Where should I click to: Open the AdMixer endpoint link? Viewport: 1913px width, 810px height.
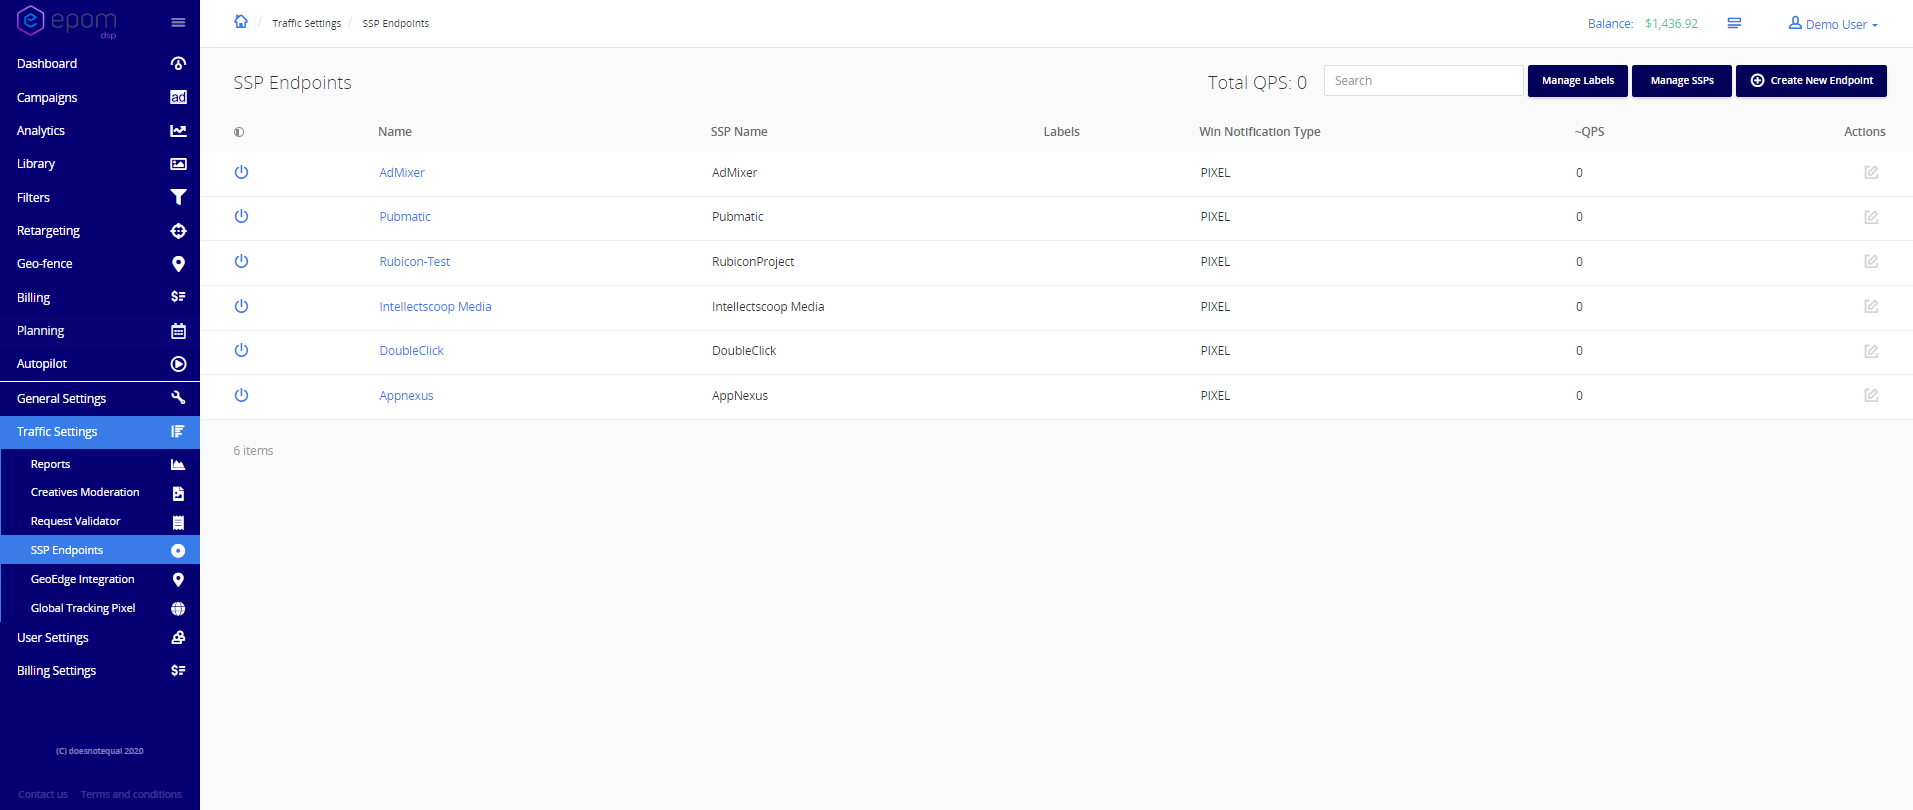click(x=402, y=173)
